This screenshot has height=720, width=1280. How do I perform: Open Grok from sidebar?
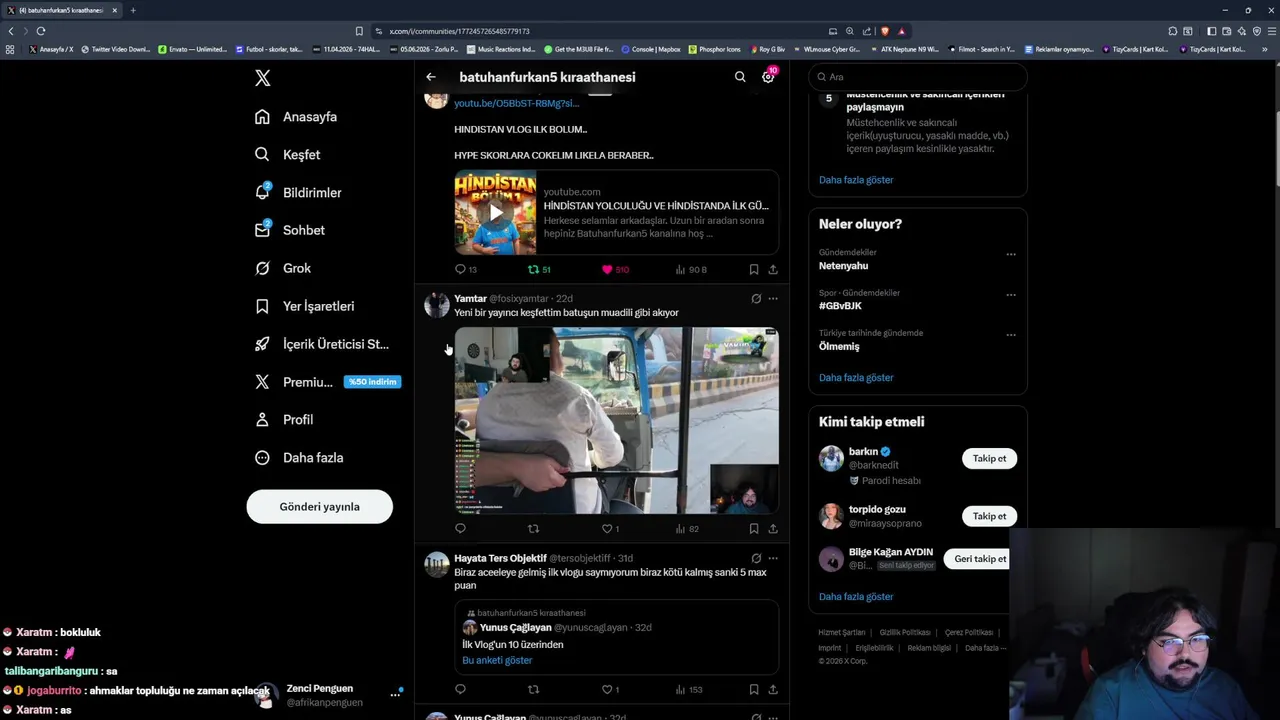coord(283,268)
